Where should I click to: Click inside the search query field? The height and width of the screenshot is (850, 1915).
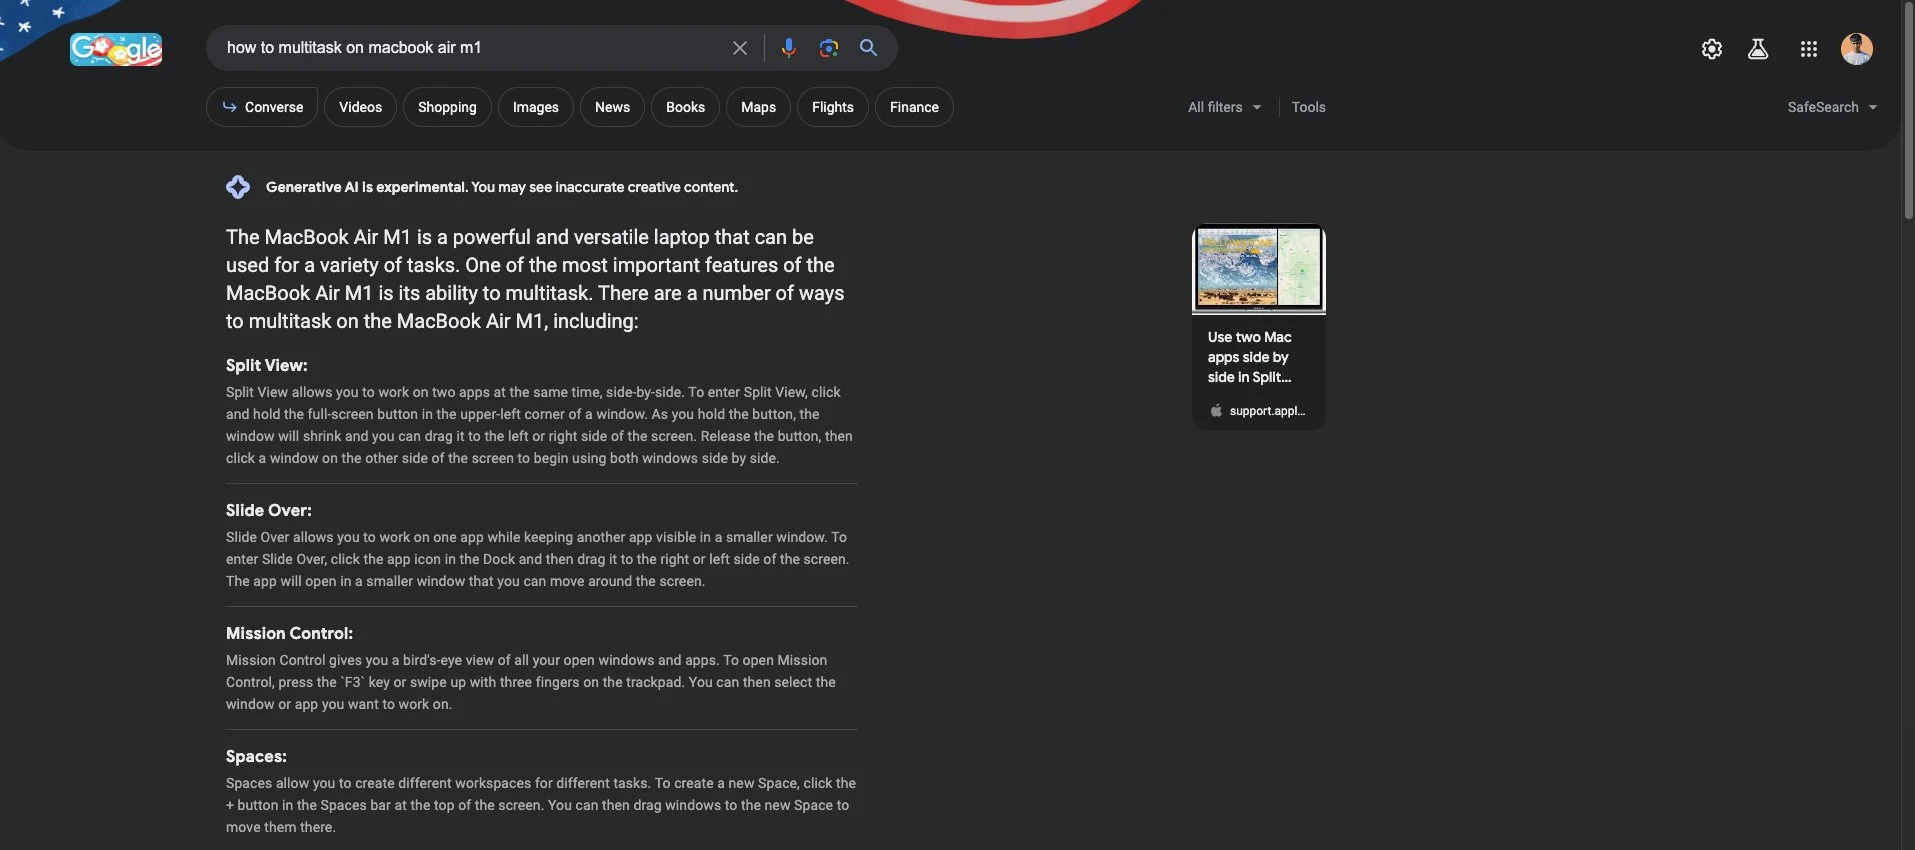[x=470, y=48]
